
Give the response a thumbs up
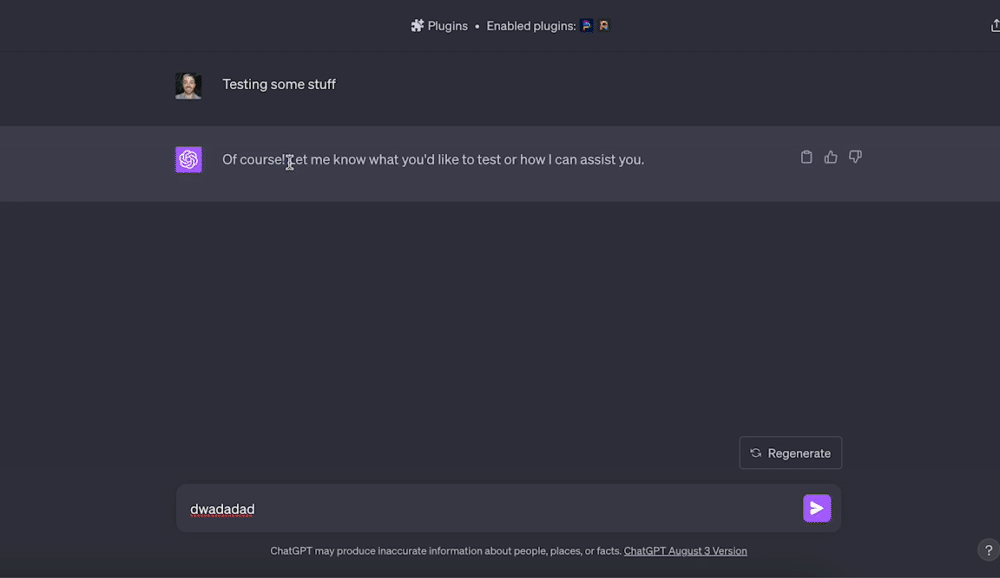click(x=830, y=157)
